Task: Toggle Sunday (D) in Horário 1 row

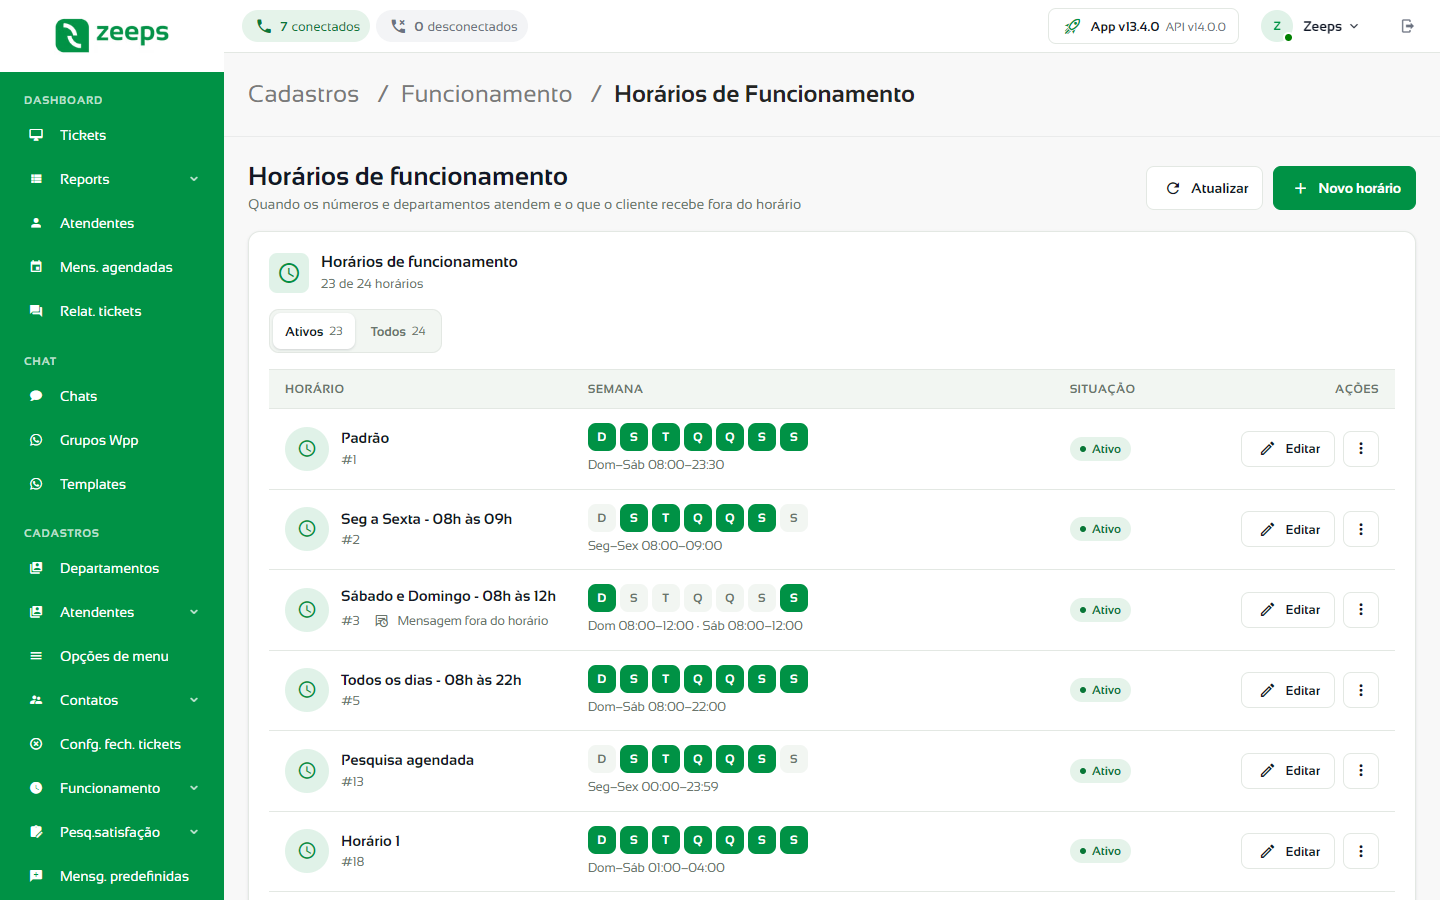Action: [x=602, y=840]
